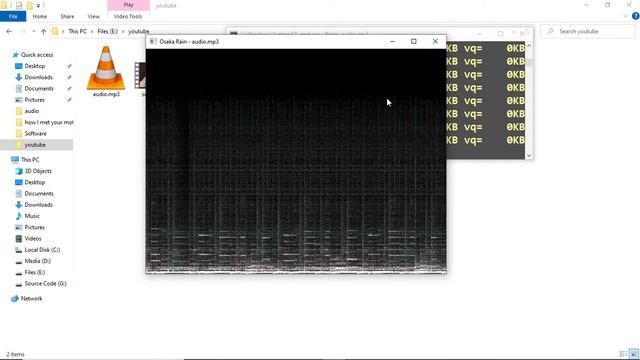This screenshot has width=640, height=360.
Task: Expand chevron after 'This PC' breadcrumb
Action: 92,31
